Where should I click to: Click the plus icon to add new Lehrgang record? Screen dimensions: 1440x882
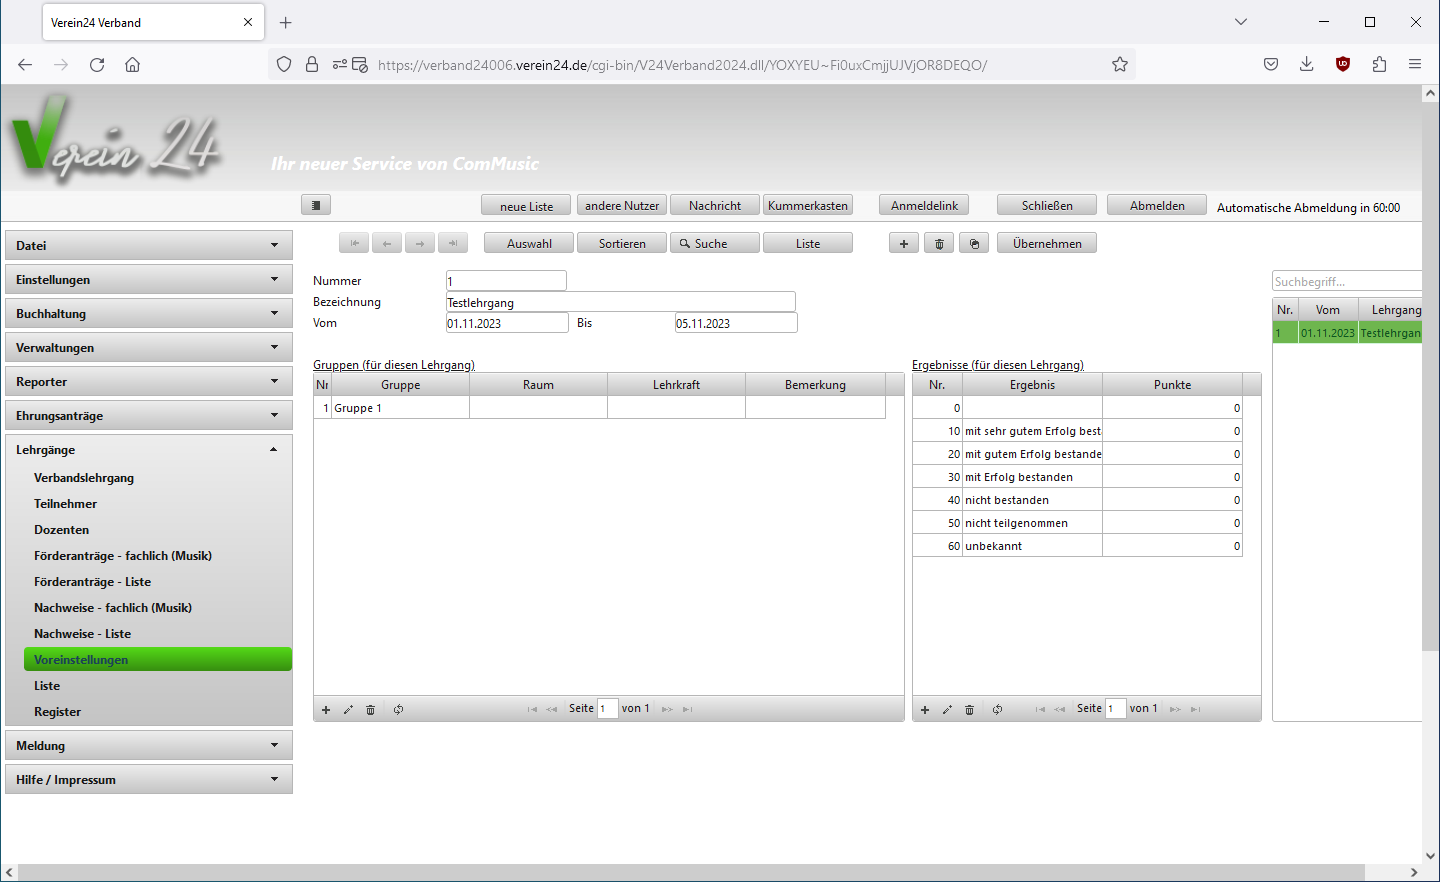903,243
